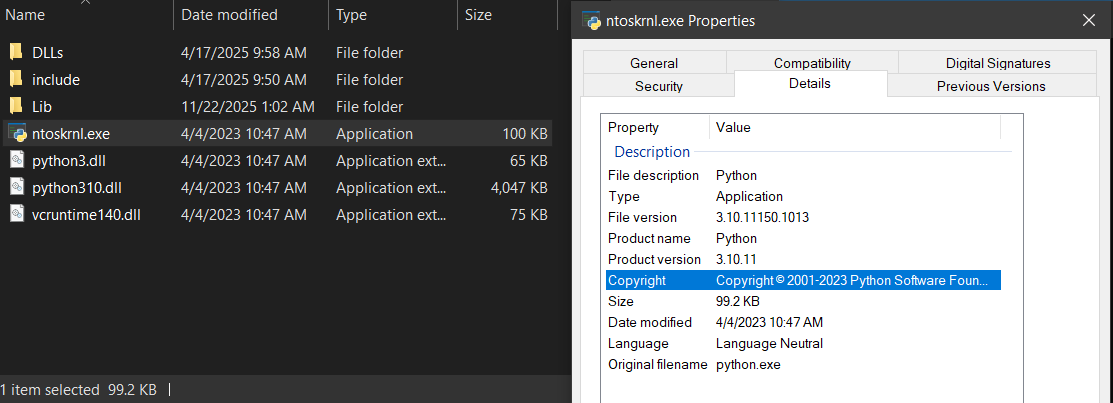
Task: Select the Size value 99.2 KB
Action: [x=738, y=302]
